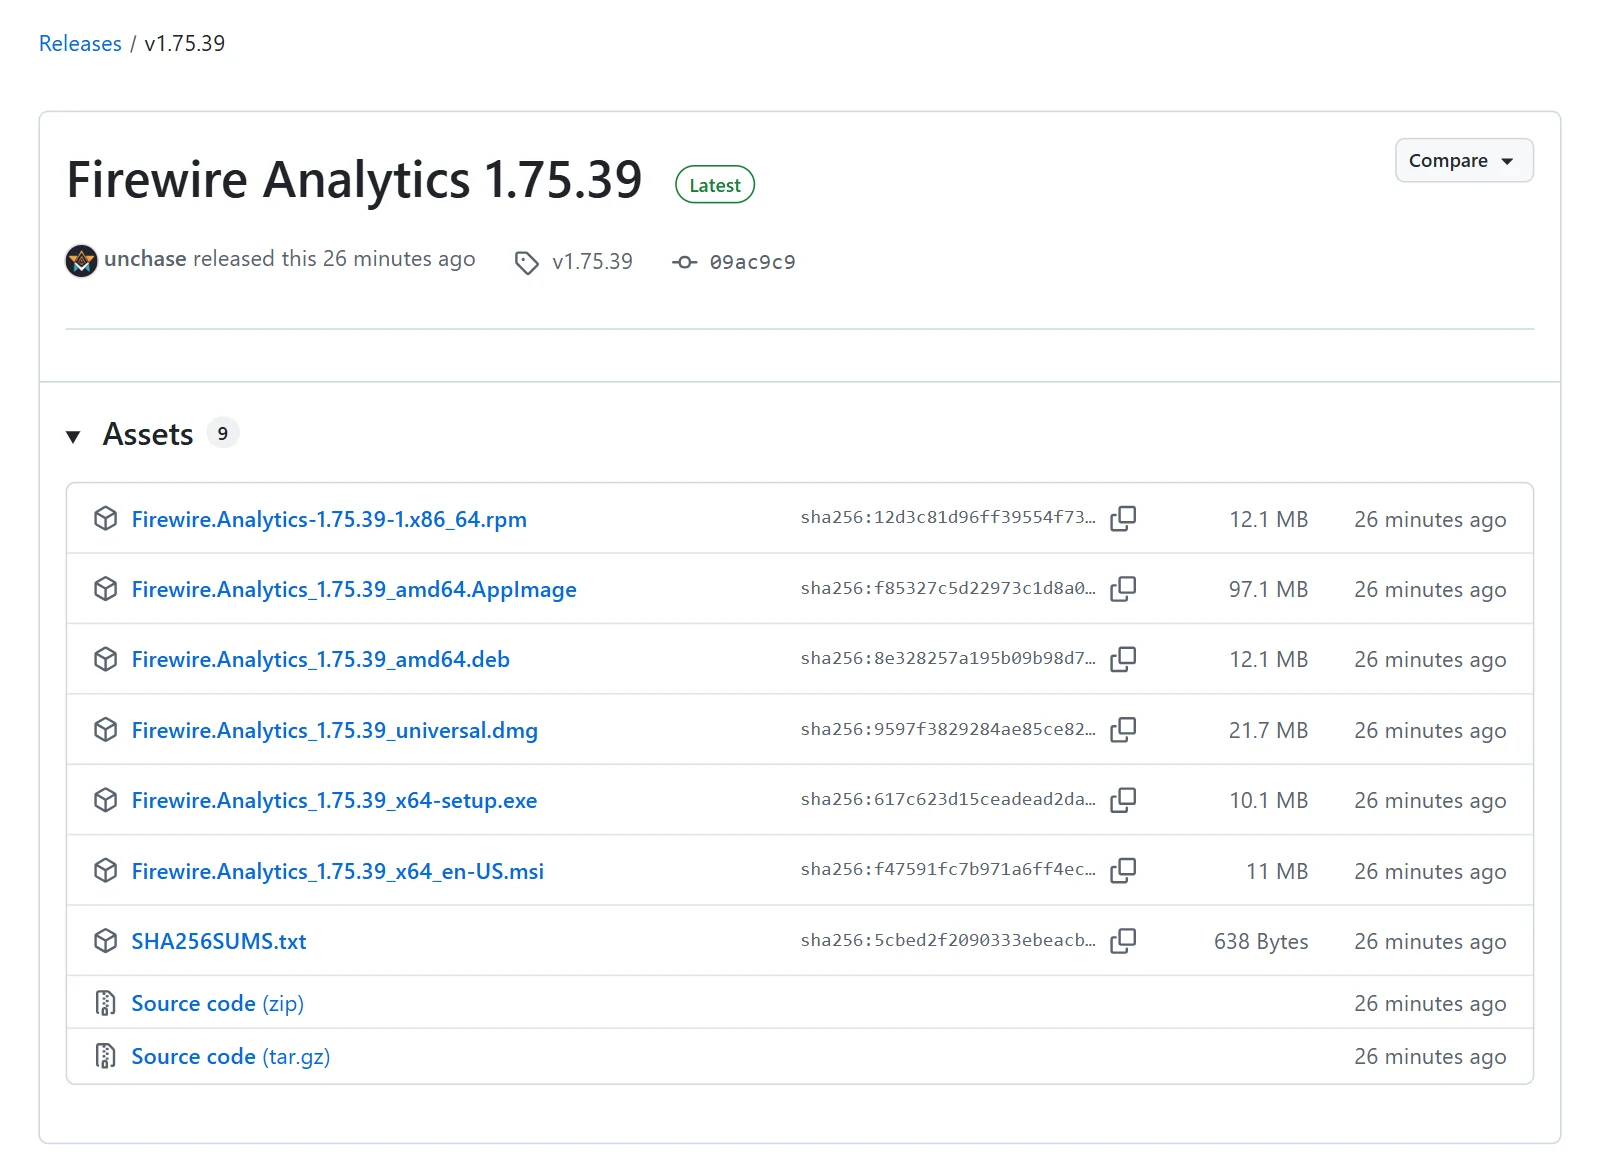Click the commit icon before 09ac9c9
The image size is (1600, 1168).
pos(684,262)
